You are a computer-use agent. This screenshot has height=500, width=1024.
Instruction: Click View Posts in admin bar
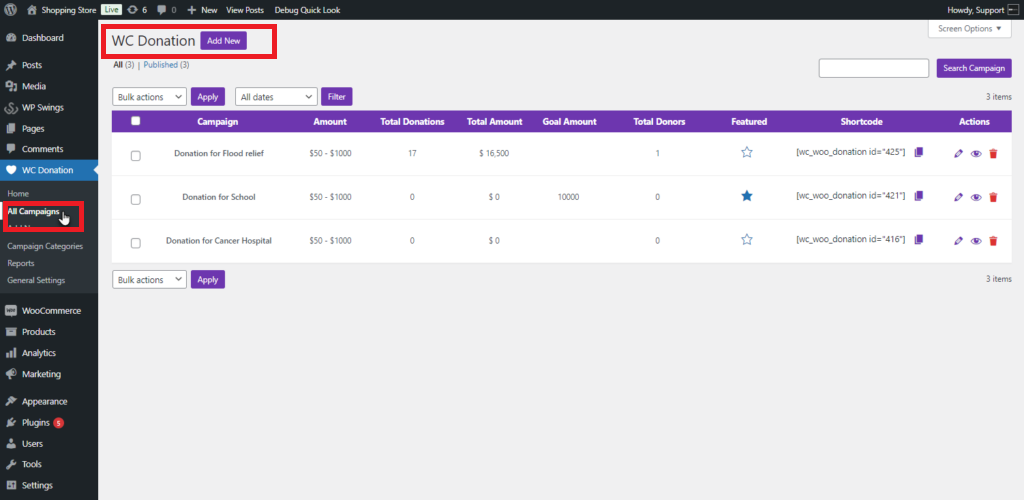coord(245,10)
